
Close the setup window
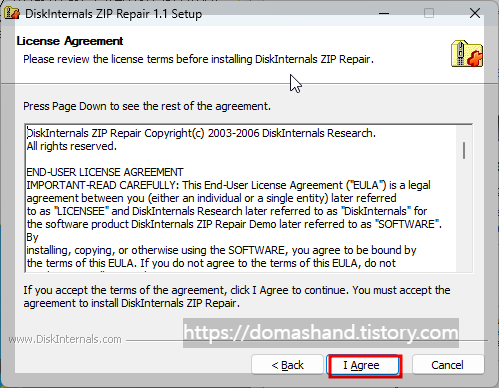(x=474, y=13)
